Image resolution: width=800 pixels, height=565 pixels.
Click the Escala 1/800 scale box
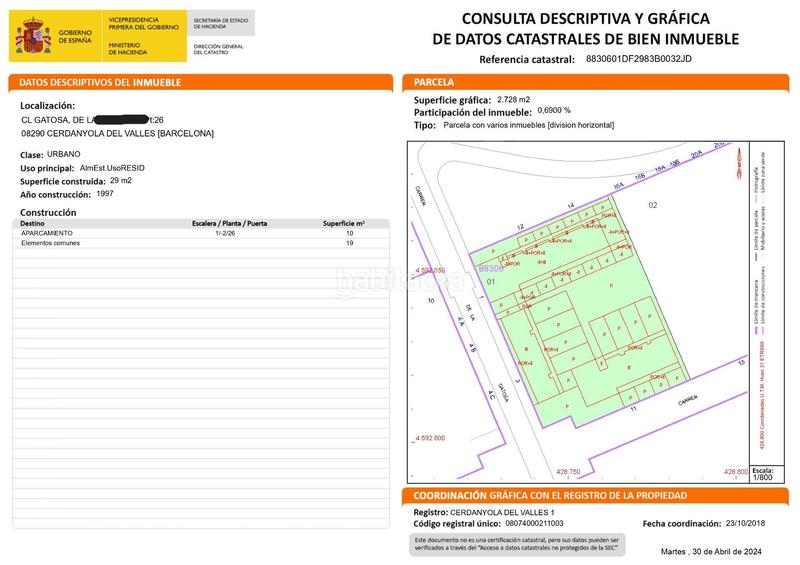point(763,474)
